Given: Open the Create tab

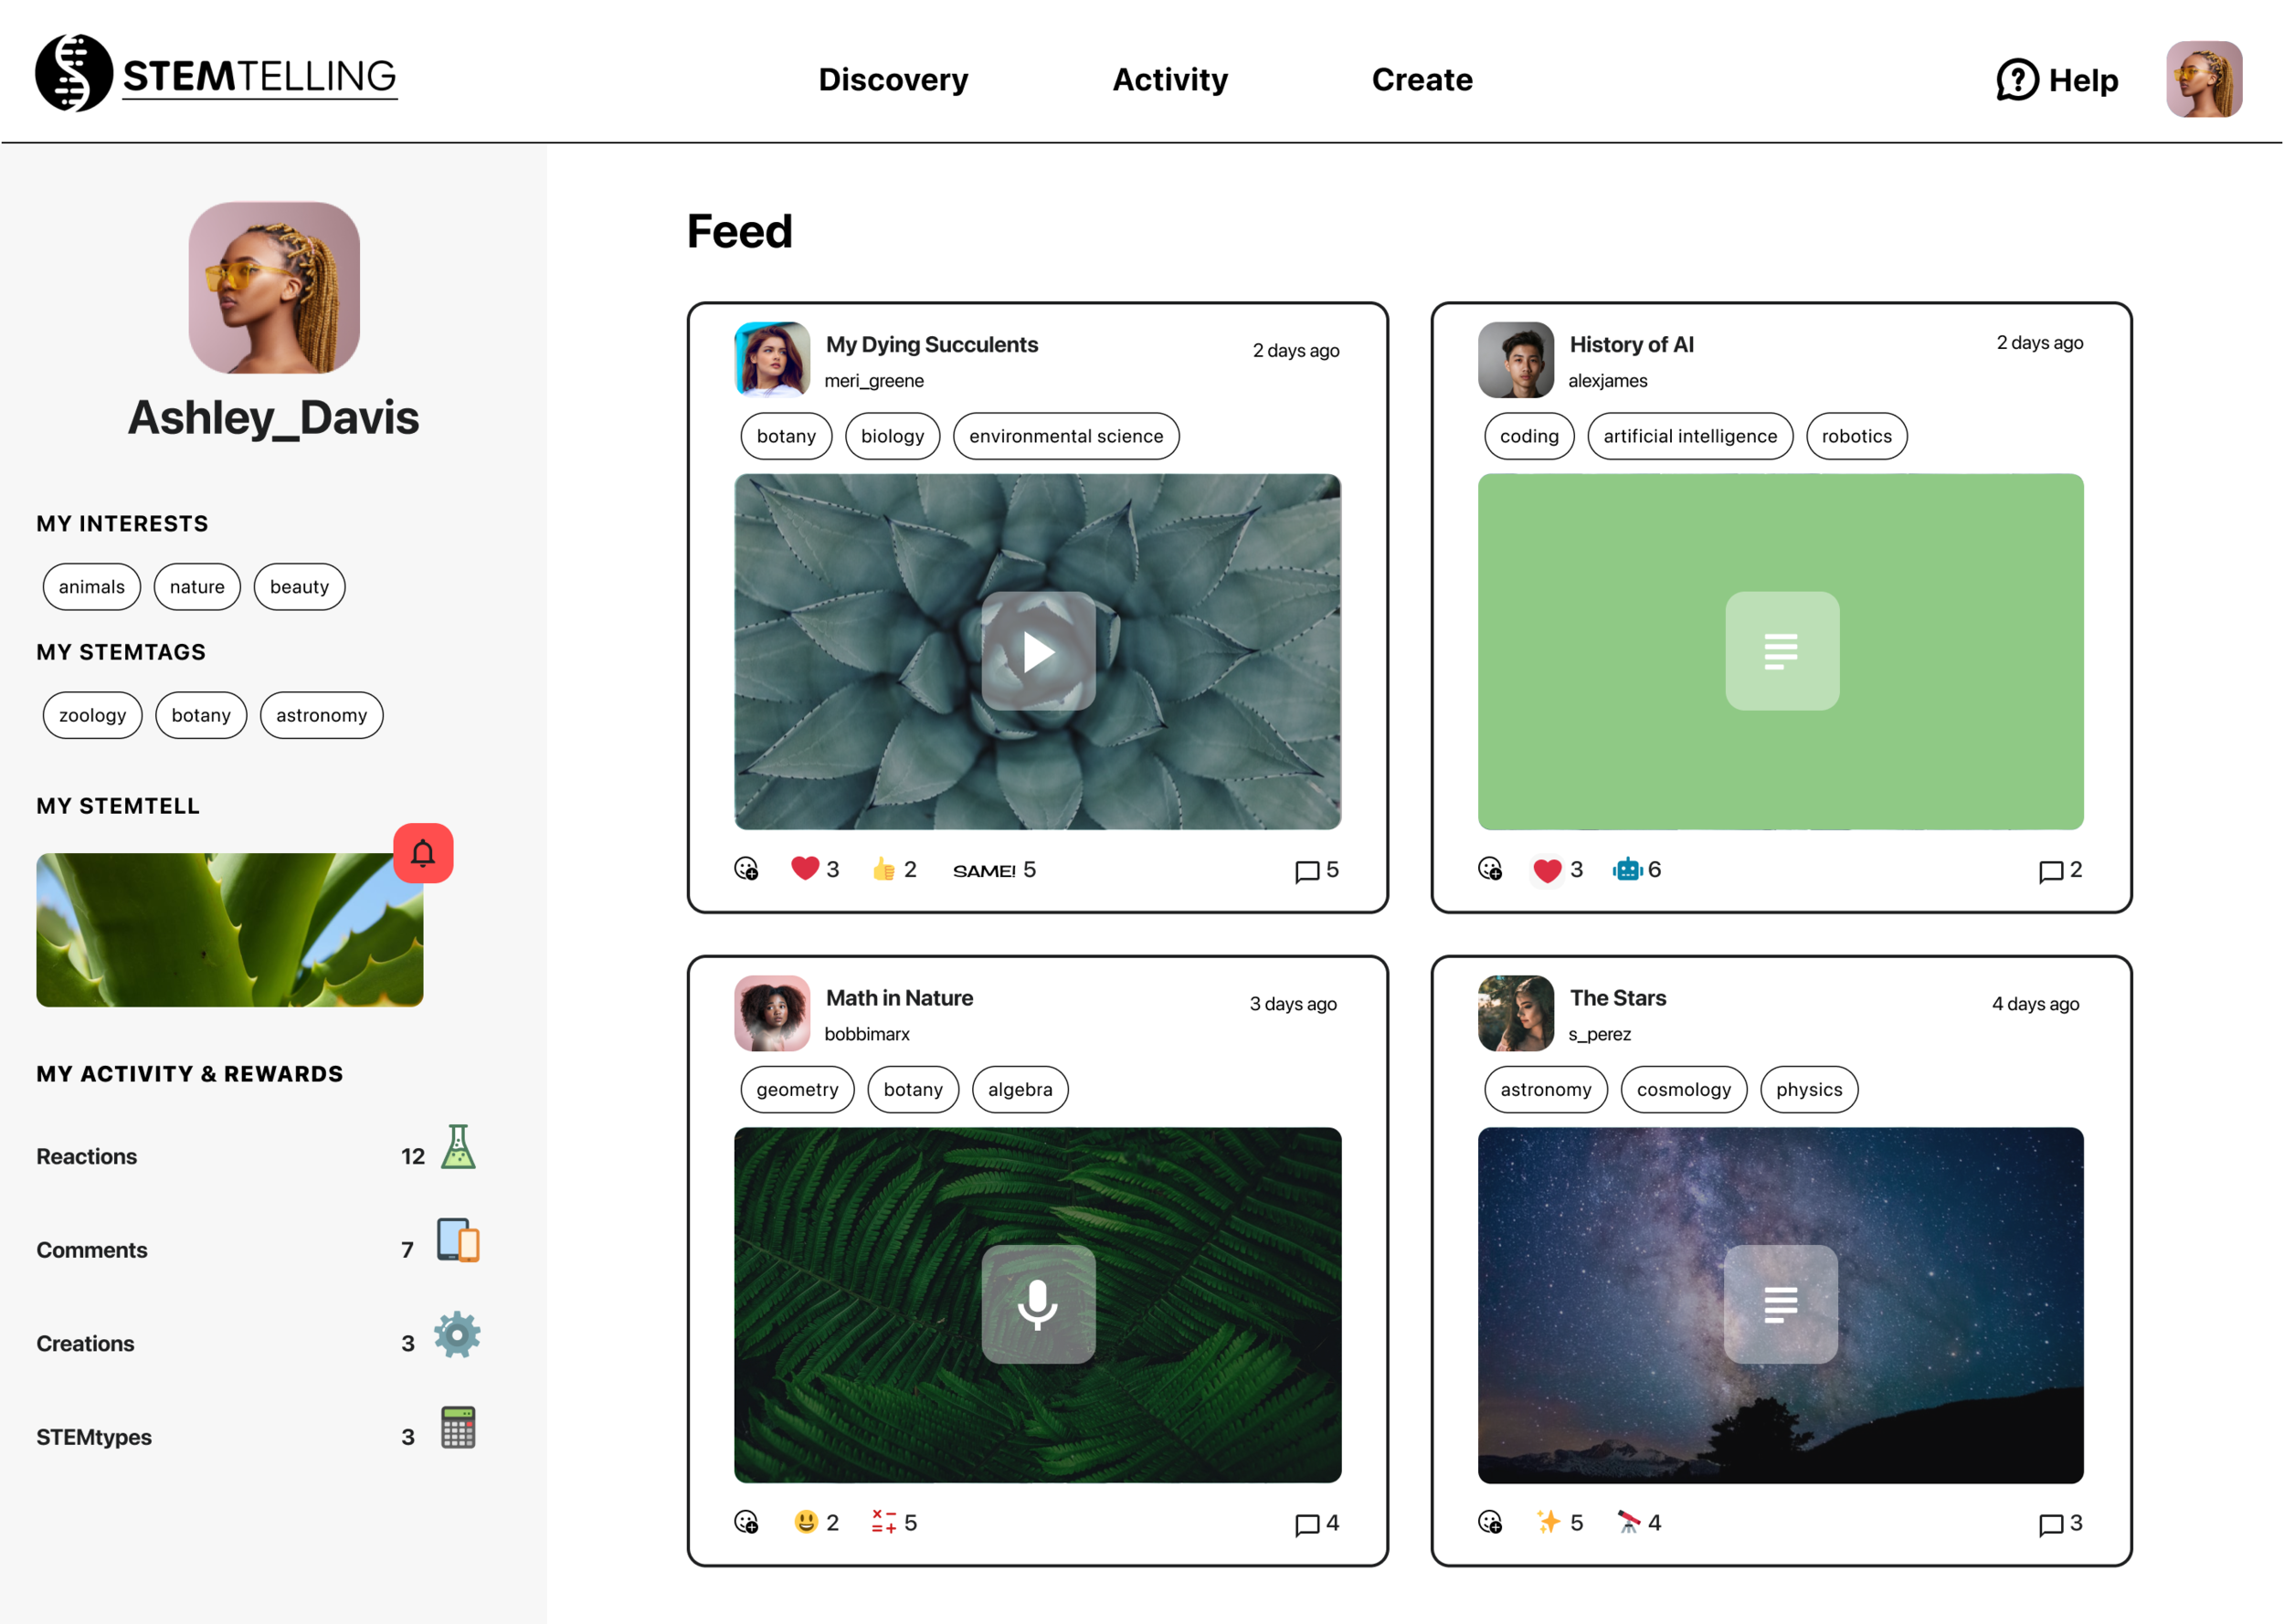Looking at the screenshot, I should [1422, 79].
